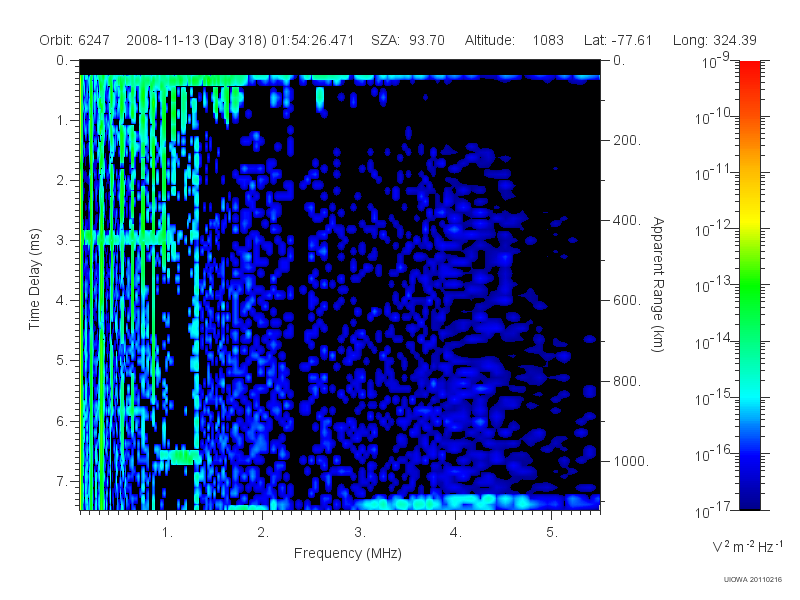The width and height of the screenshot is (800, 600).
Task: Click the Frequency (MHz) axis title
Action: point(347,553)
